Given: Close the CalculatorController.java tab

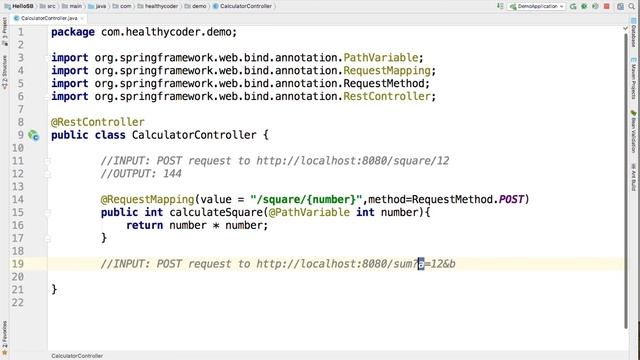Looking at the screenshot, I should [x=82, y=18].
